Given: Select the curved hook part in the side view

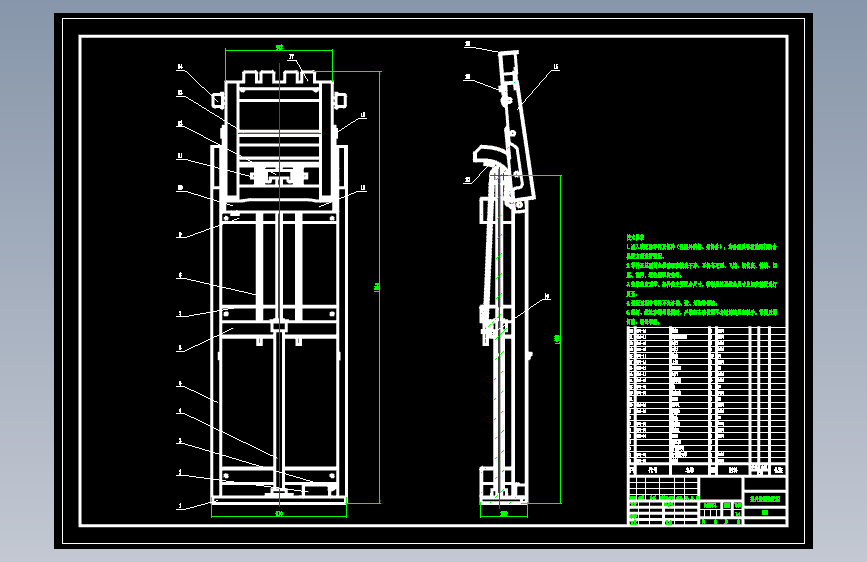Looking at the screenshot, I should coord(489,155).
